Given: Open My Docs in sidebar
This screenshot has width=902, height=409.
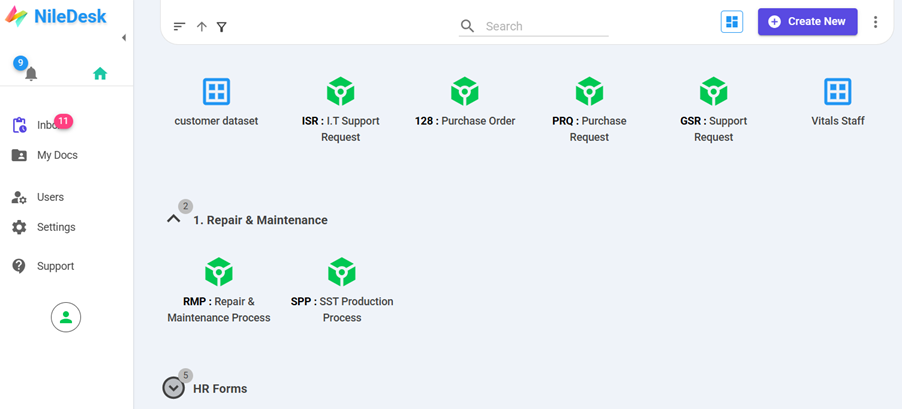Looking at the screenshot, I should tap(56, 155).
